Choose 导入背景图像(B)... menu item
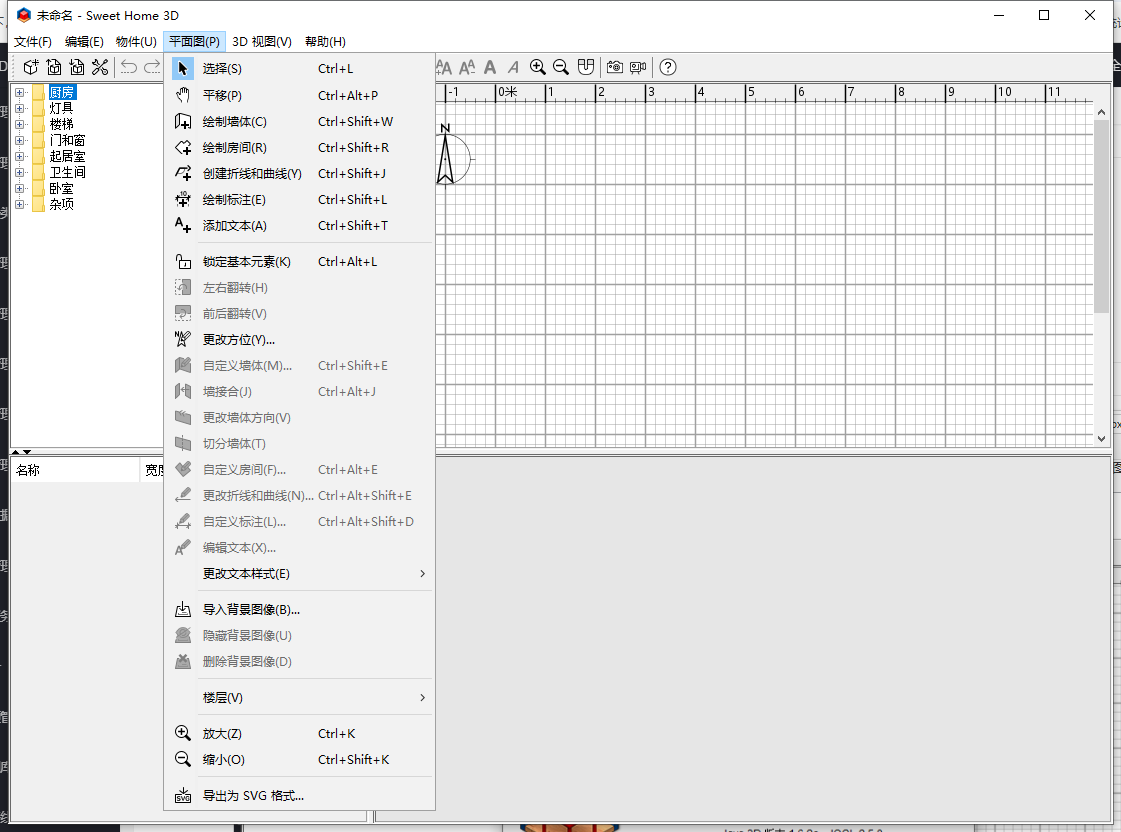 pyautogui.click(x=299, y=610)
